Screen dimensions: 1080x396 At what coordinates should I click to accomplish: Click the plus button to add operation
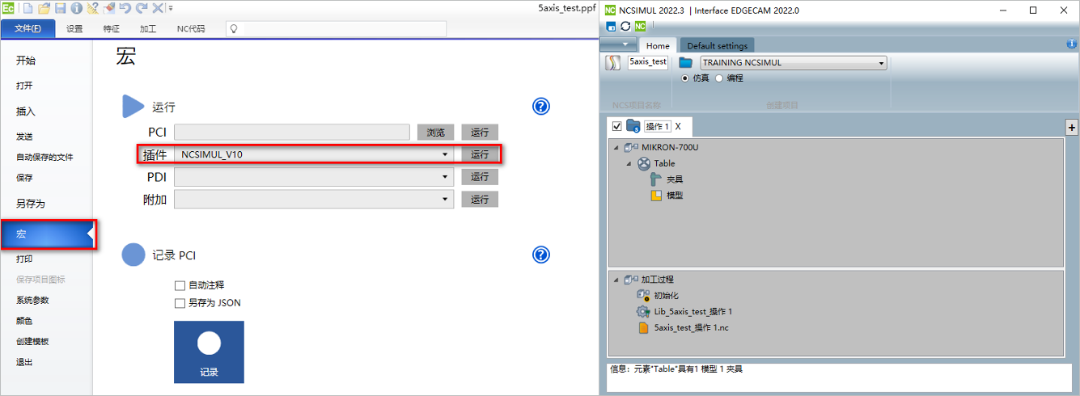(x=1071, y=127)
